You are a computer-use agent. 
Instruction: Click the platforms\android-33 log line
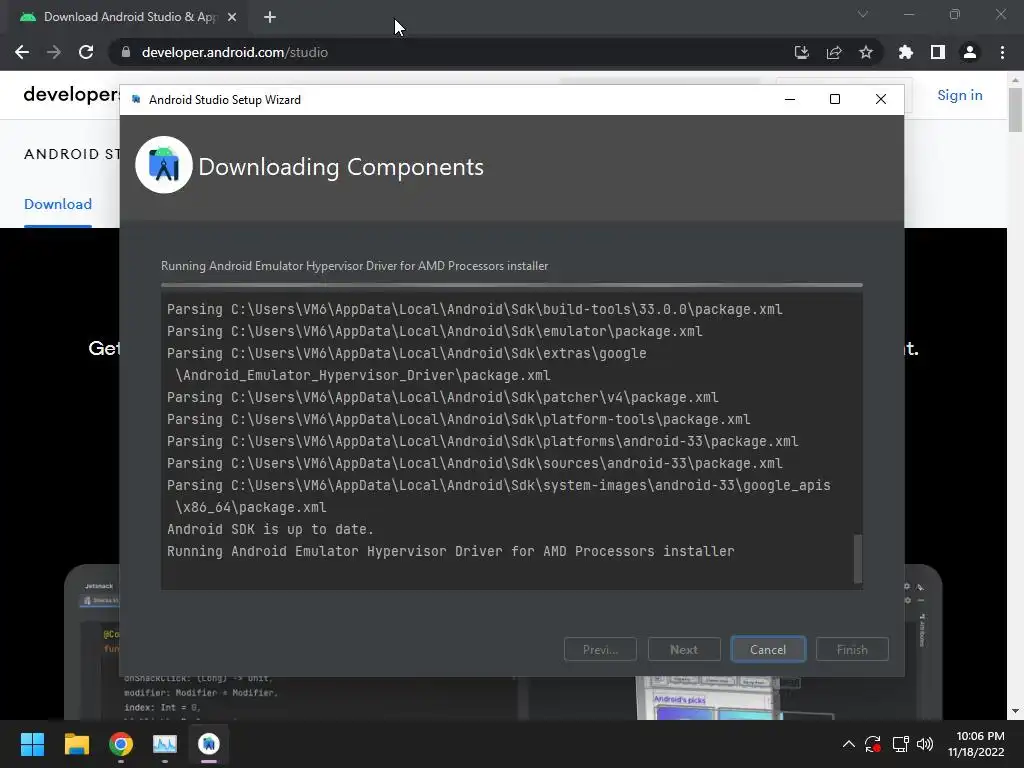click(482, 441)
